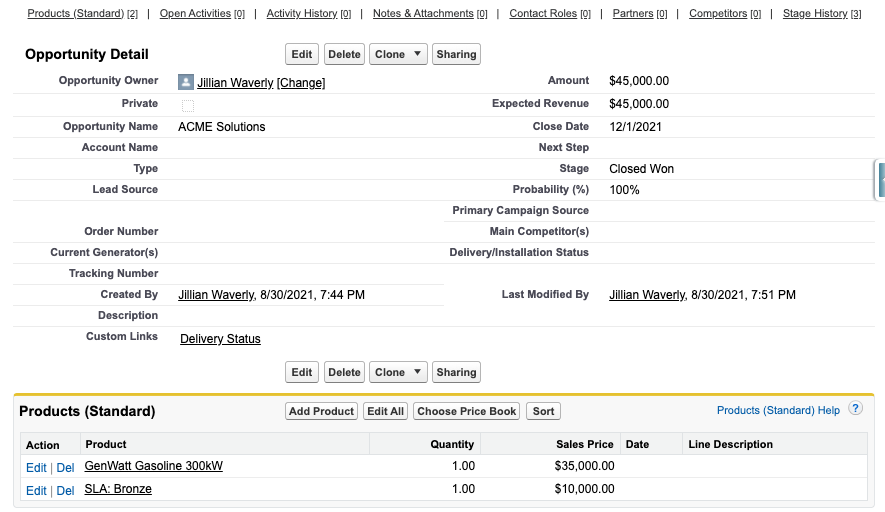
Task: Click the Edit All button
Action: click(385, 411)
